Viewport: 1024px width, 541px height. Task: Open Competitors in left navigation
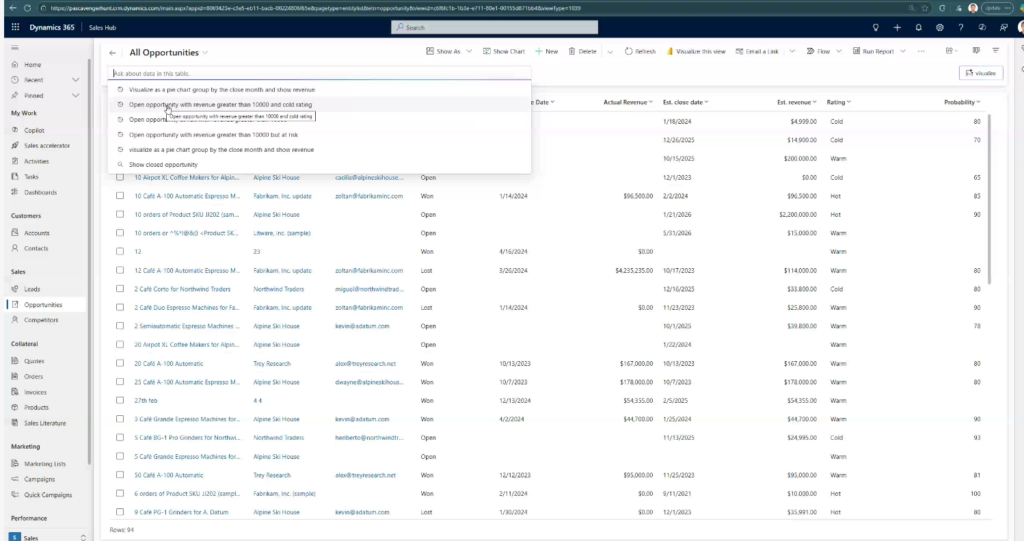[41, 320]
